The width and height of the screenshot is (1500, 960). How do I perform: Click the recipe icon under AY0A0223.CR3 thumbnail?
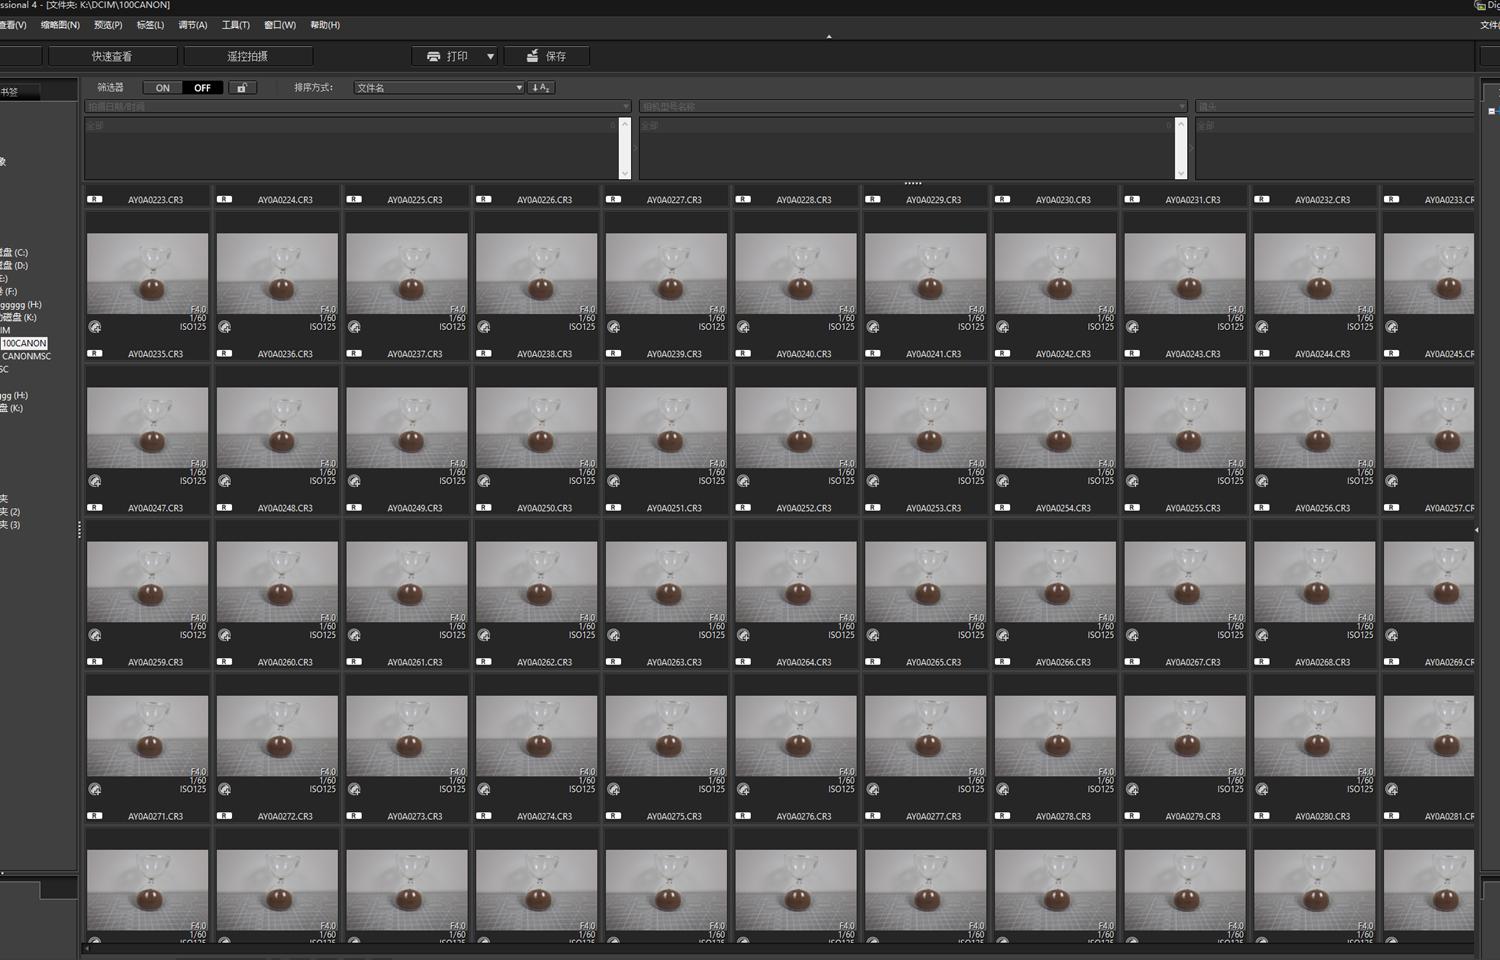[95, 327]
